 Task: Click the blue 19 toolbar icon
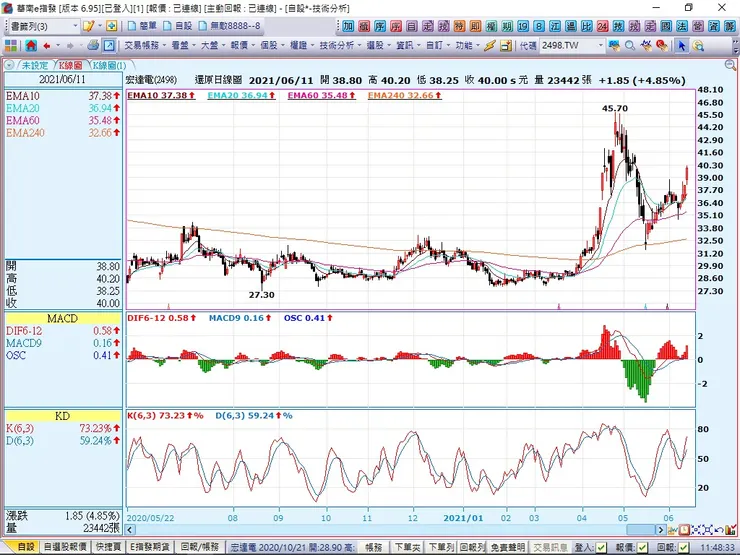click(x=523, y=26)
